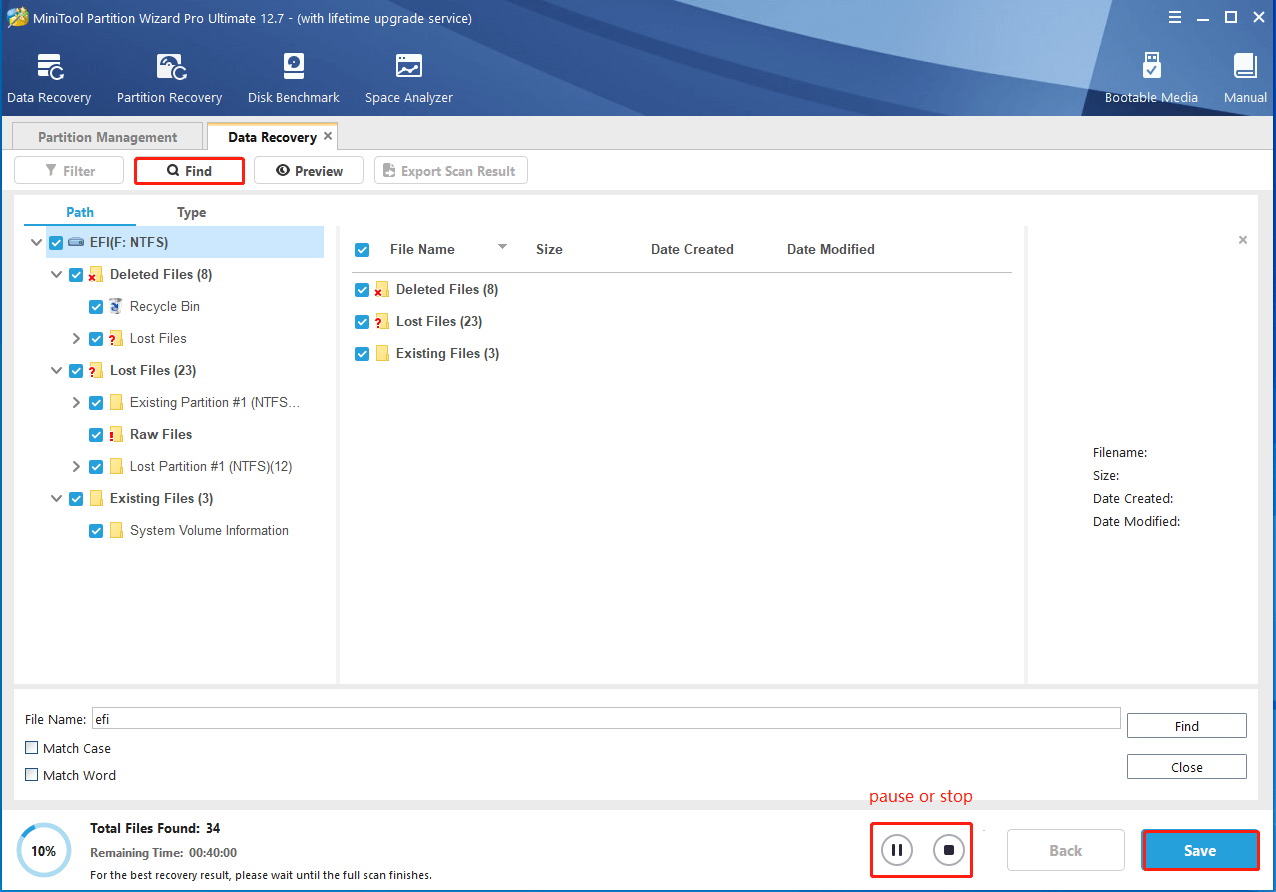Viewport: 1276px width, 892px height.
Task: Open the Manual icon
Action: coord(1245,67)
